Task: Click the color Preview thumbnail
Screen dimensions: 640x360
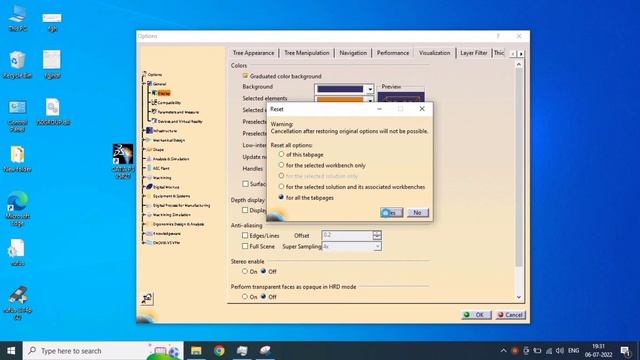Action: (401, 97)
